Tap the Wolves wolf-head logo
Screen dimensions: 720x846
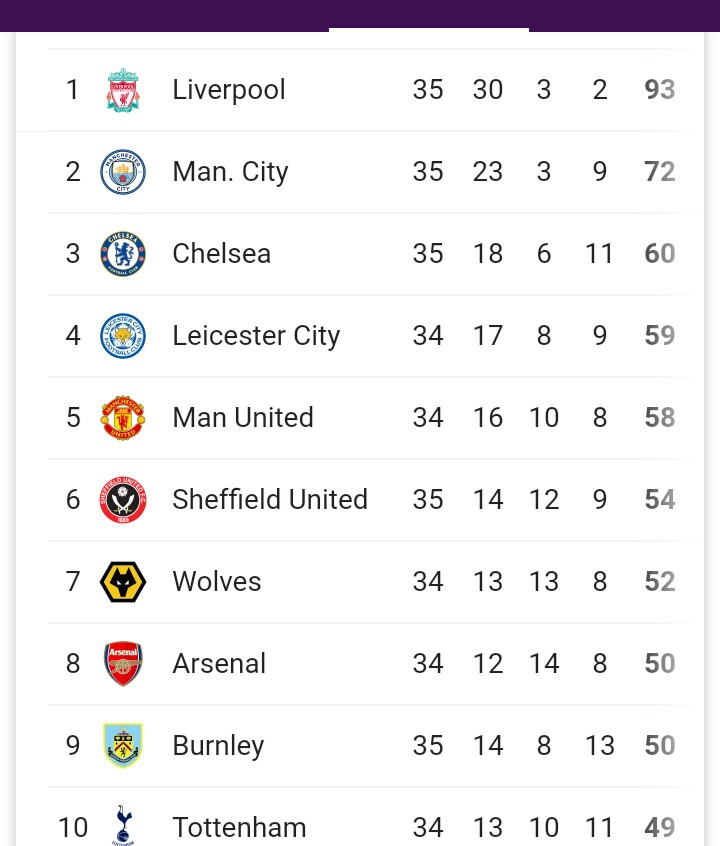123,582
